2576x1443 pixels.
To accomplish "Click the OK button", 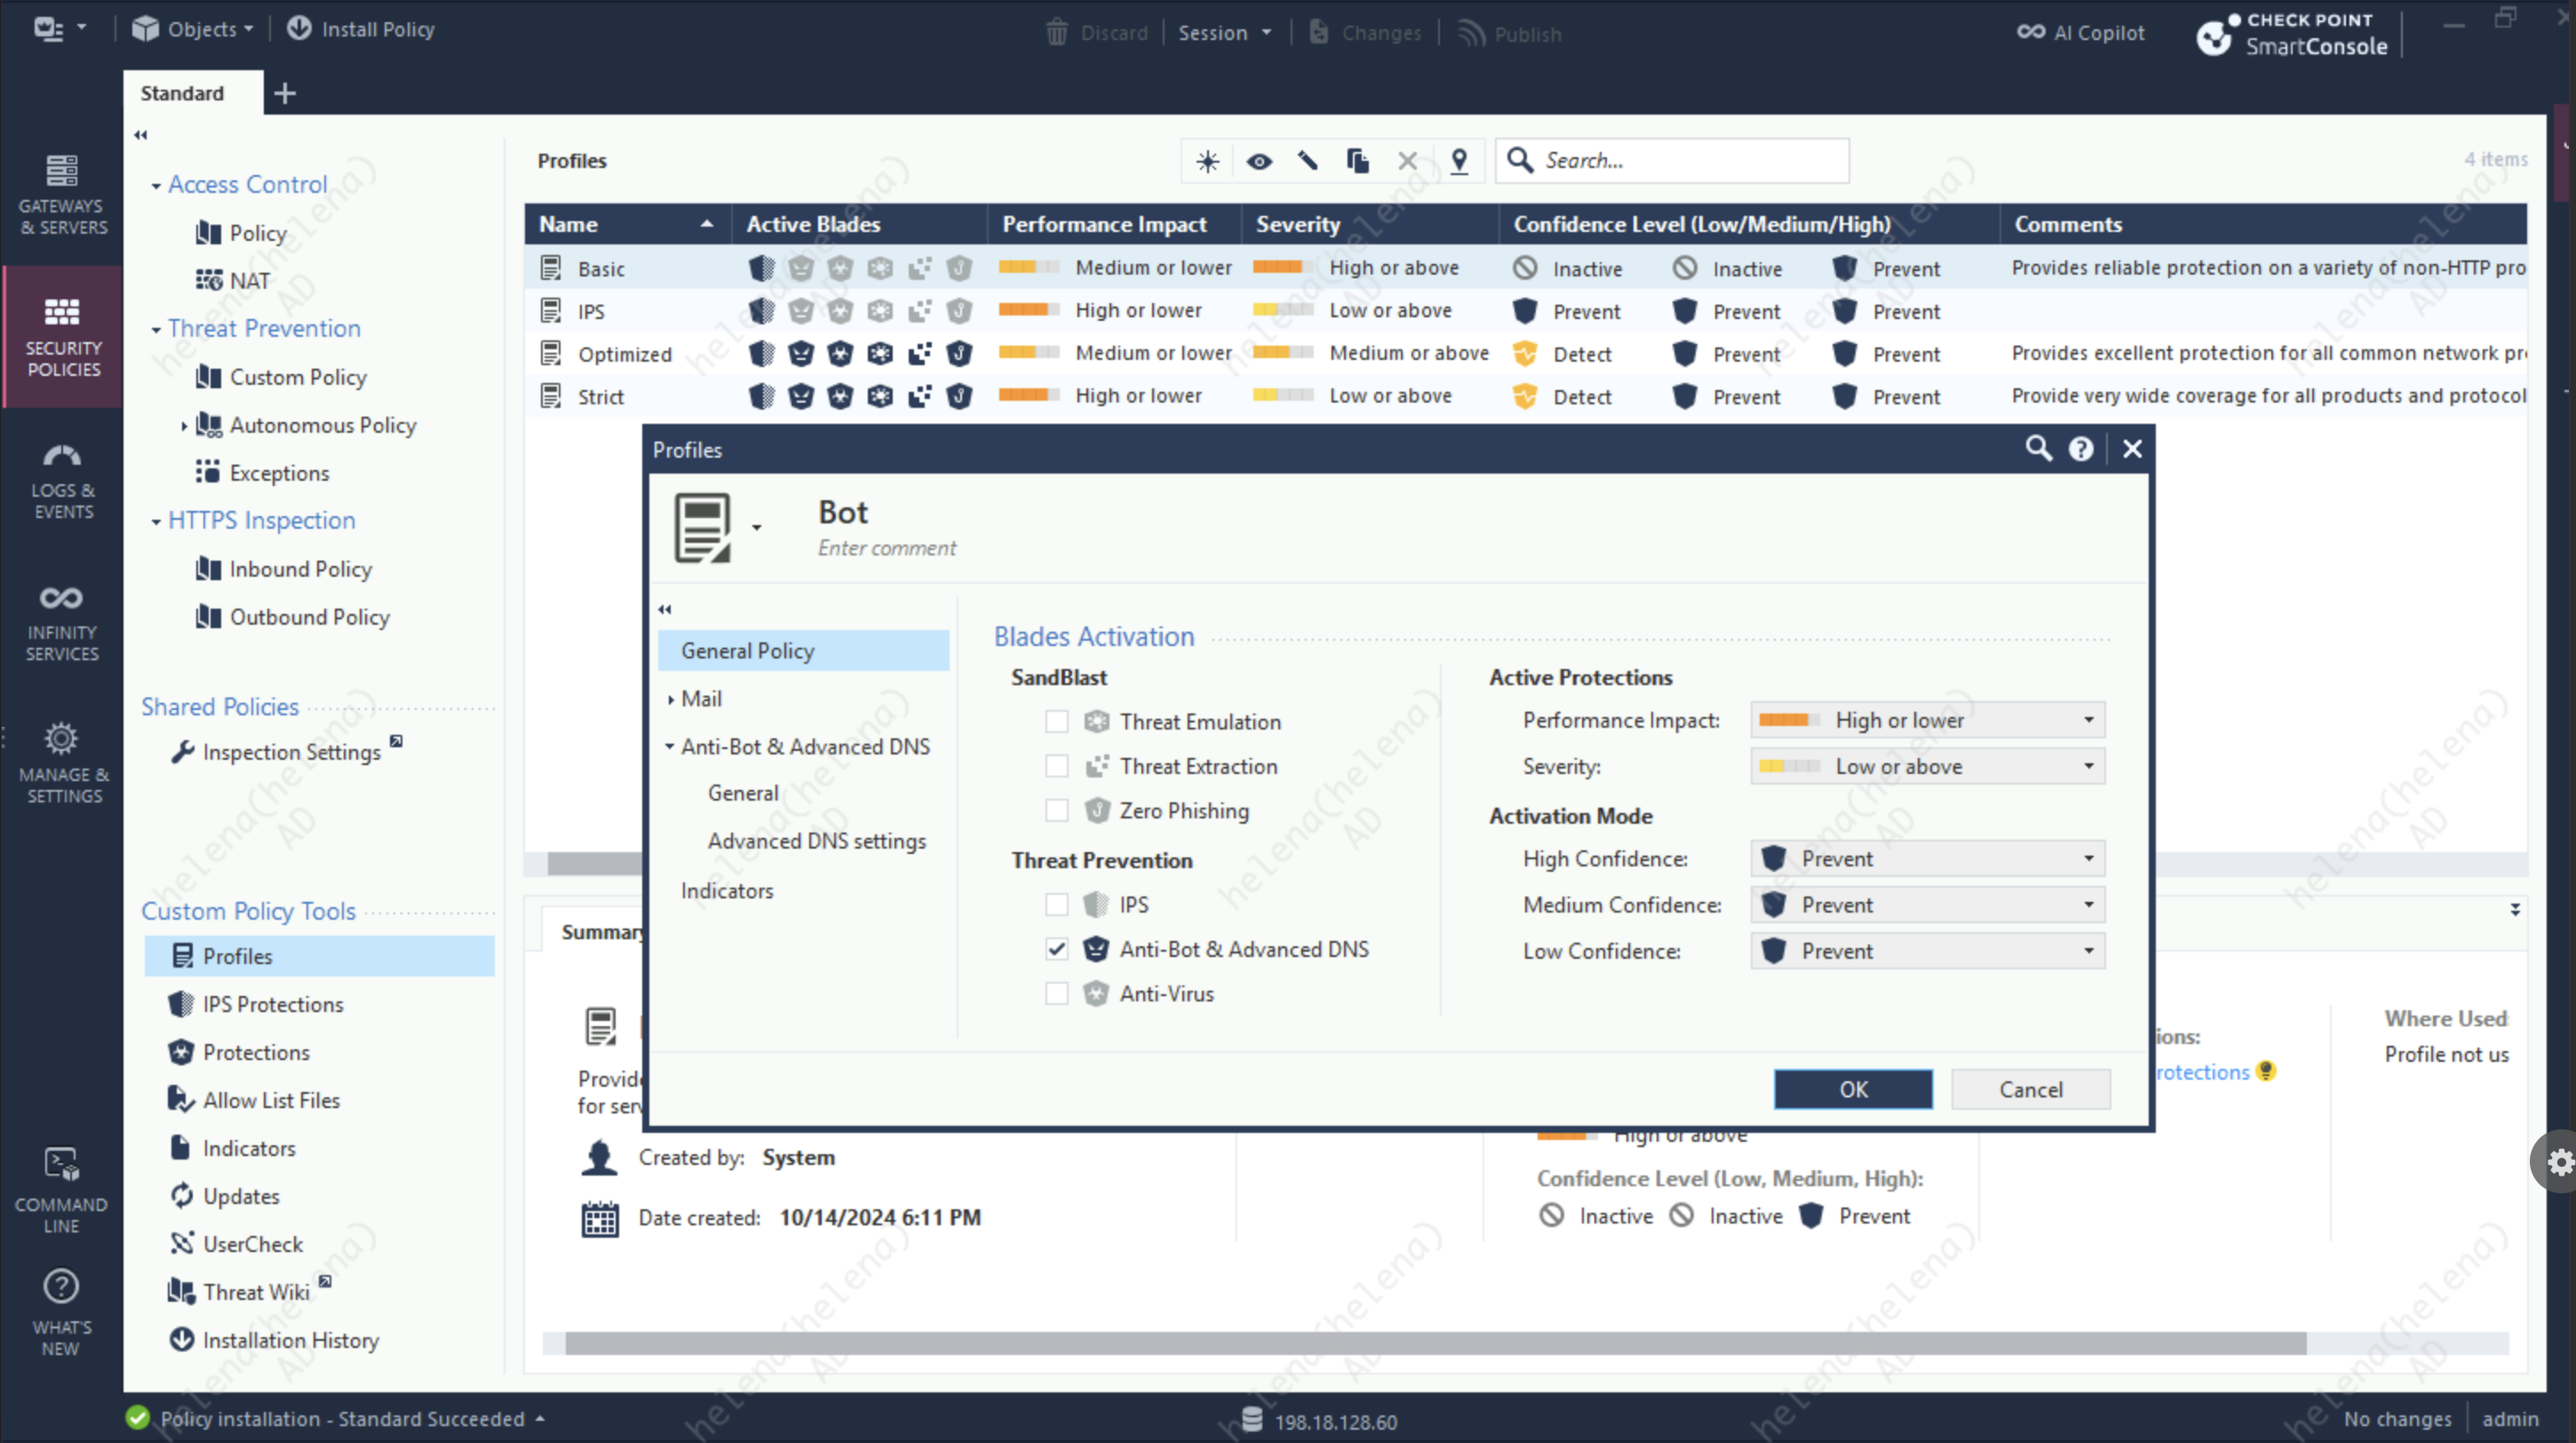I will coord(1852,1089).
